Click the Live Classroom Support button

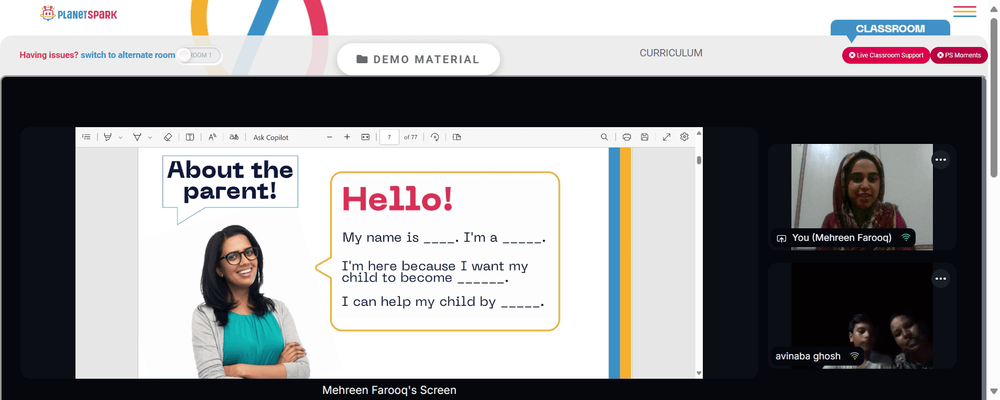point(886,56)
